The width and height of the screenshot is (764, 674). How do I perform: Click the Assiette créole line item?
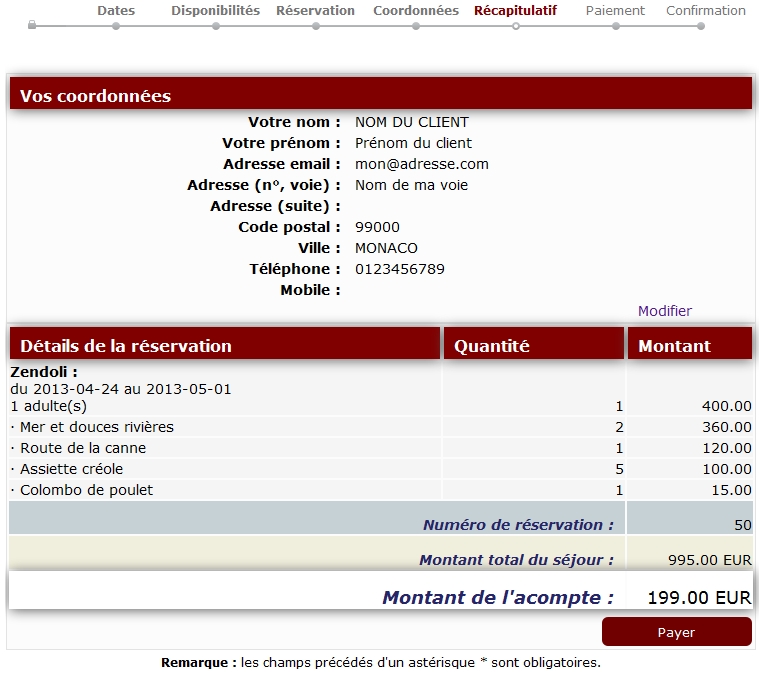[72, 469]
